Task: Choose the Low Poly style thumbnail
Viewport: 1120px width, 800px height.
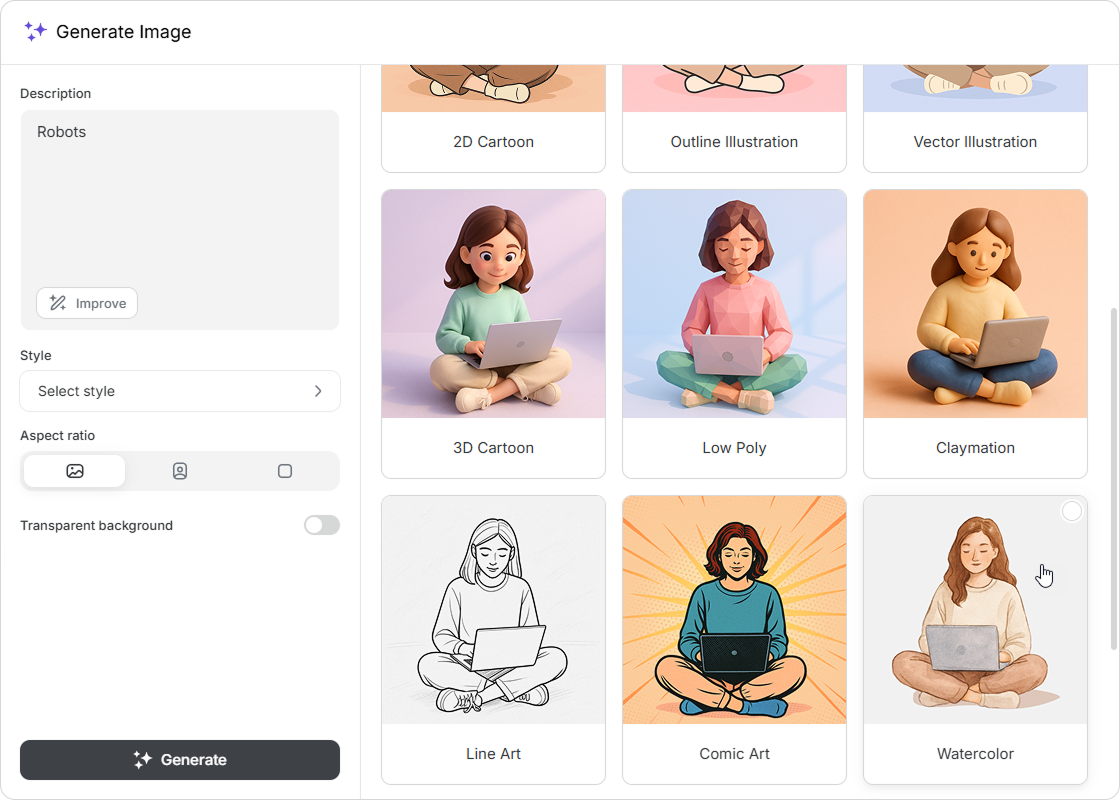Action: pos(734,304)
